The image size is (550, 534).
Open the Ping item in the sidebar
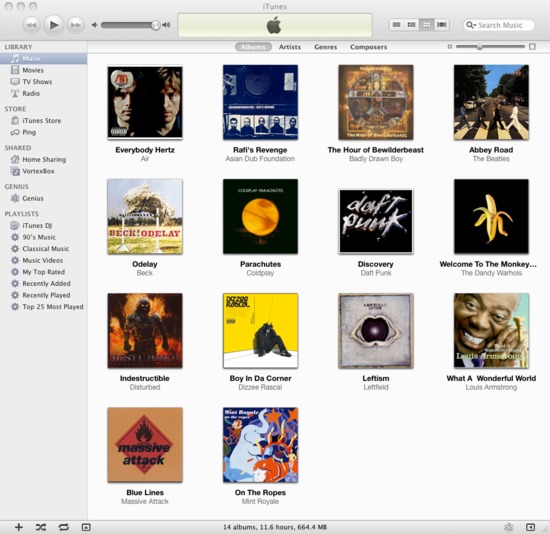point(29,132)
